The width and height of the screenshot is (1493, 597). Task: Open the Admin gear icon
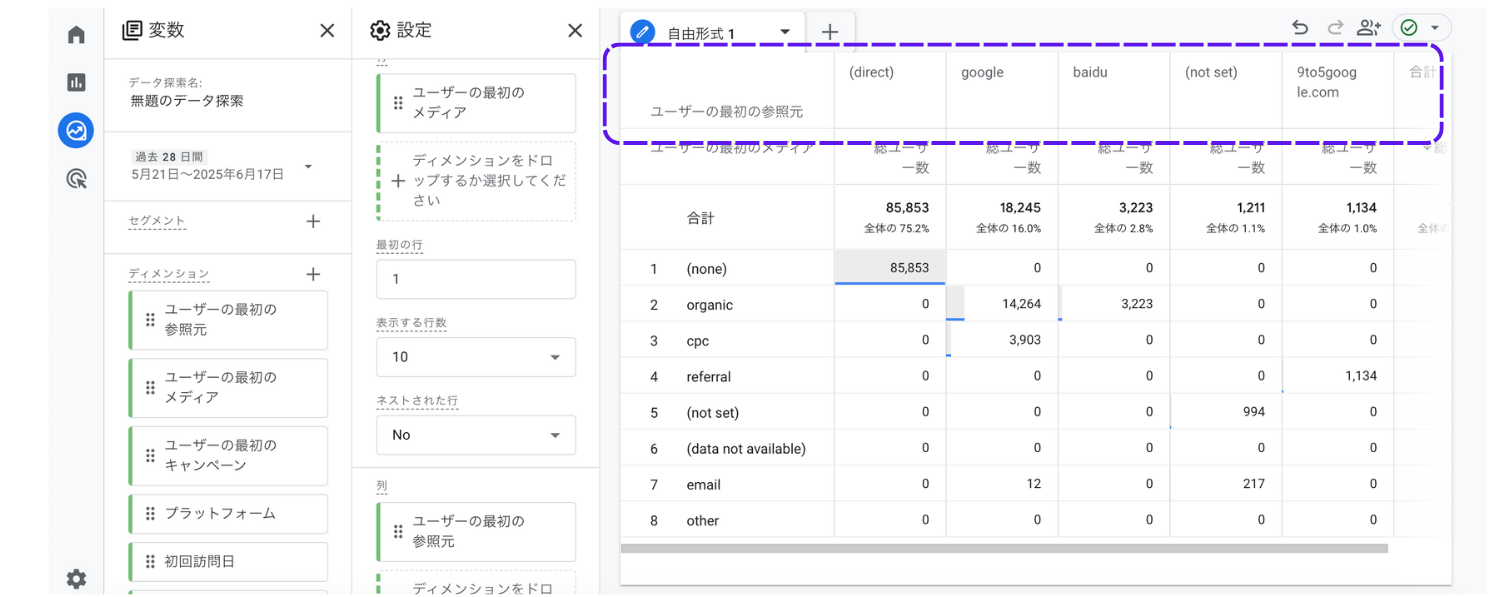tap(76, 579)
